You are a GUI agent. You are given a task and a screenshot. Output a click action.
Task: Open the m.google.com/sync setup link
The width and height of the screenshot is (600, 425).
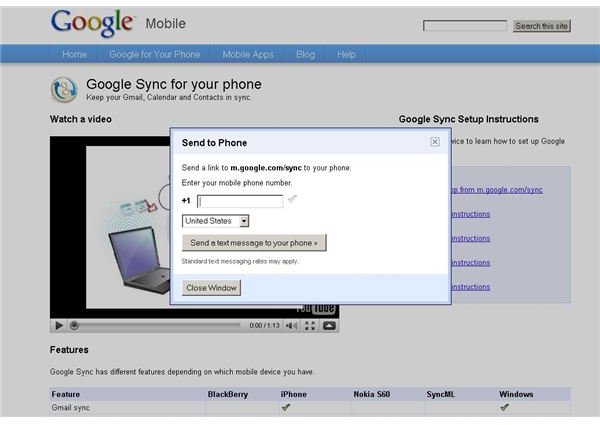497,190
